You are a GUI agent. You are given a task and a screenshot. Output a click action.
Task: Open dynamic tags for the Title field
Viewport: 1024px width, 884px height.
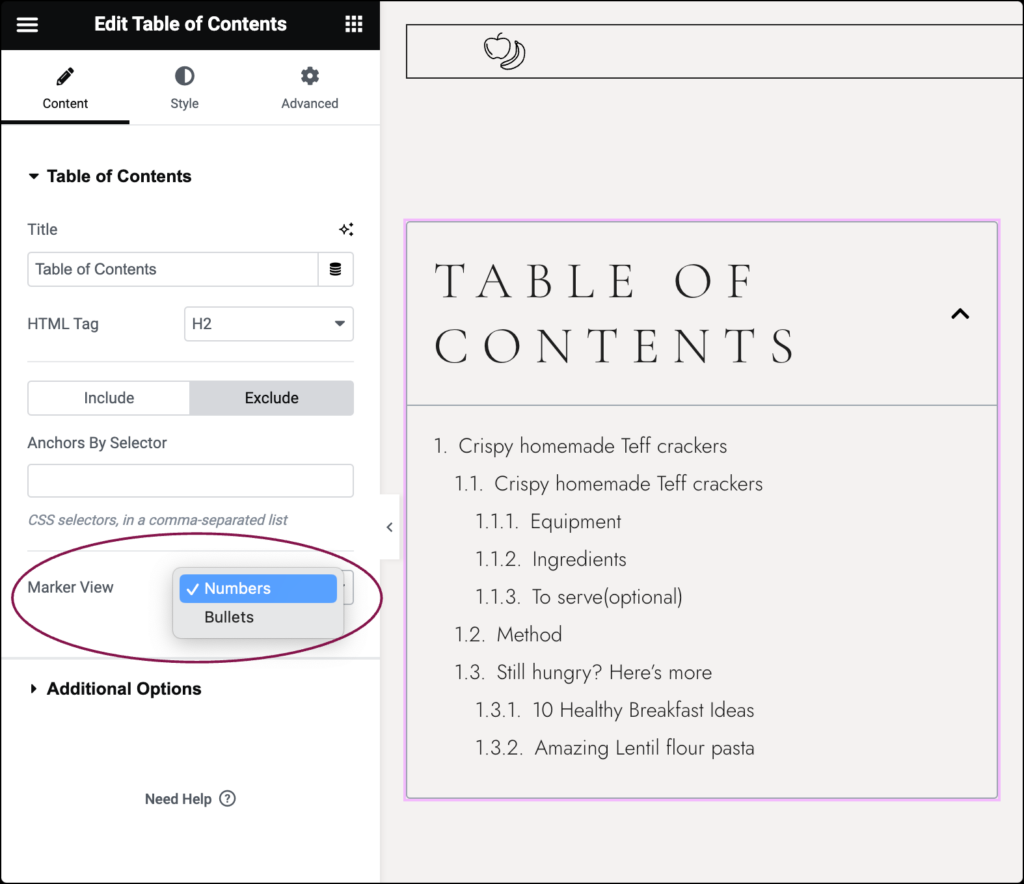click(336, 269)
